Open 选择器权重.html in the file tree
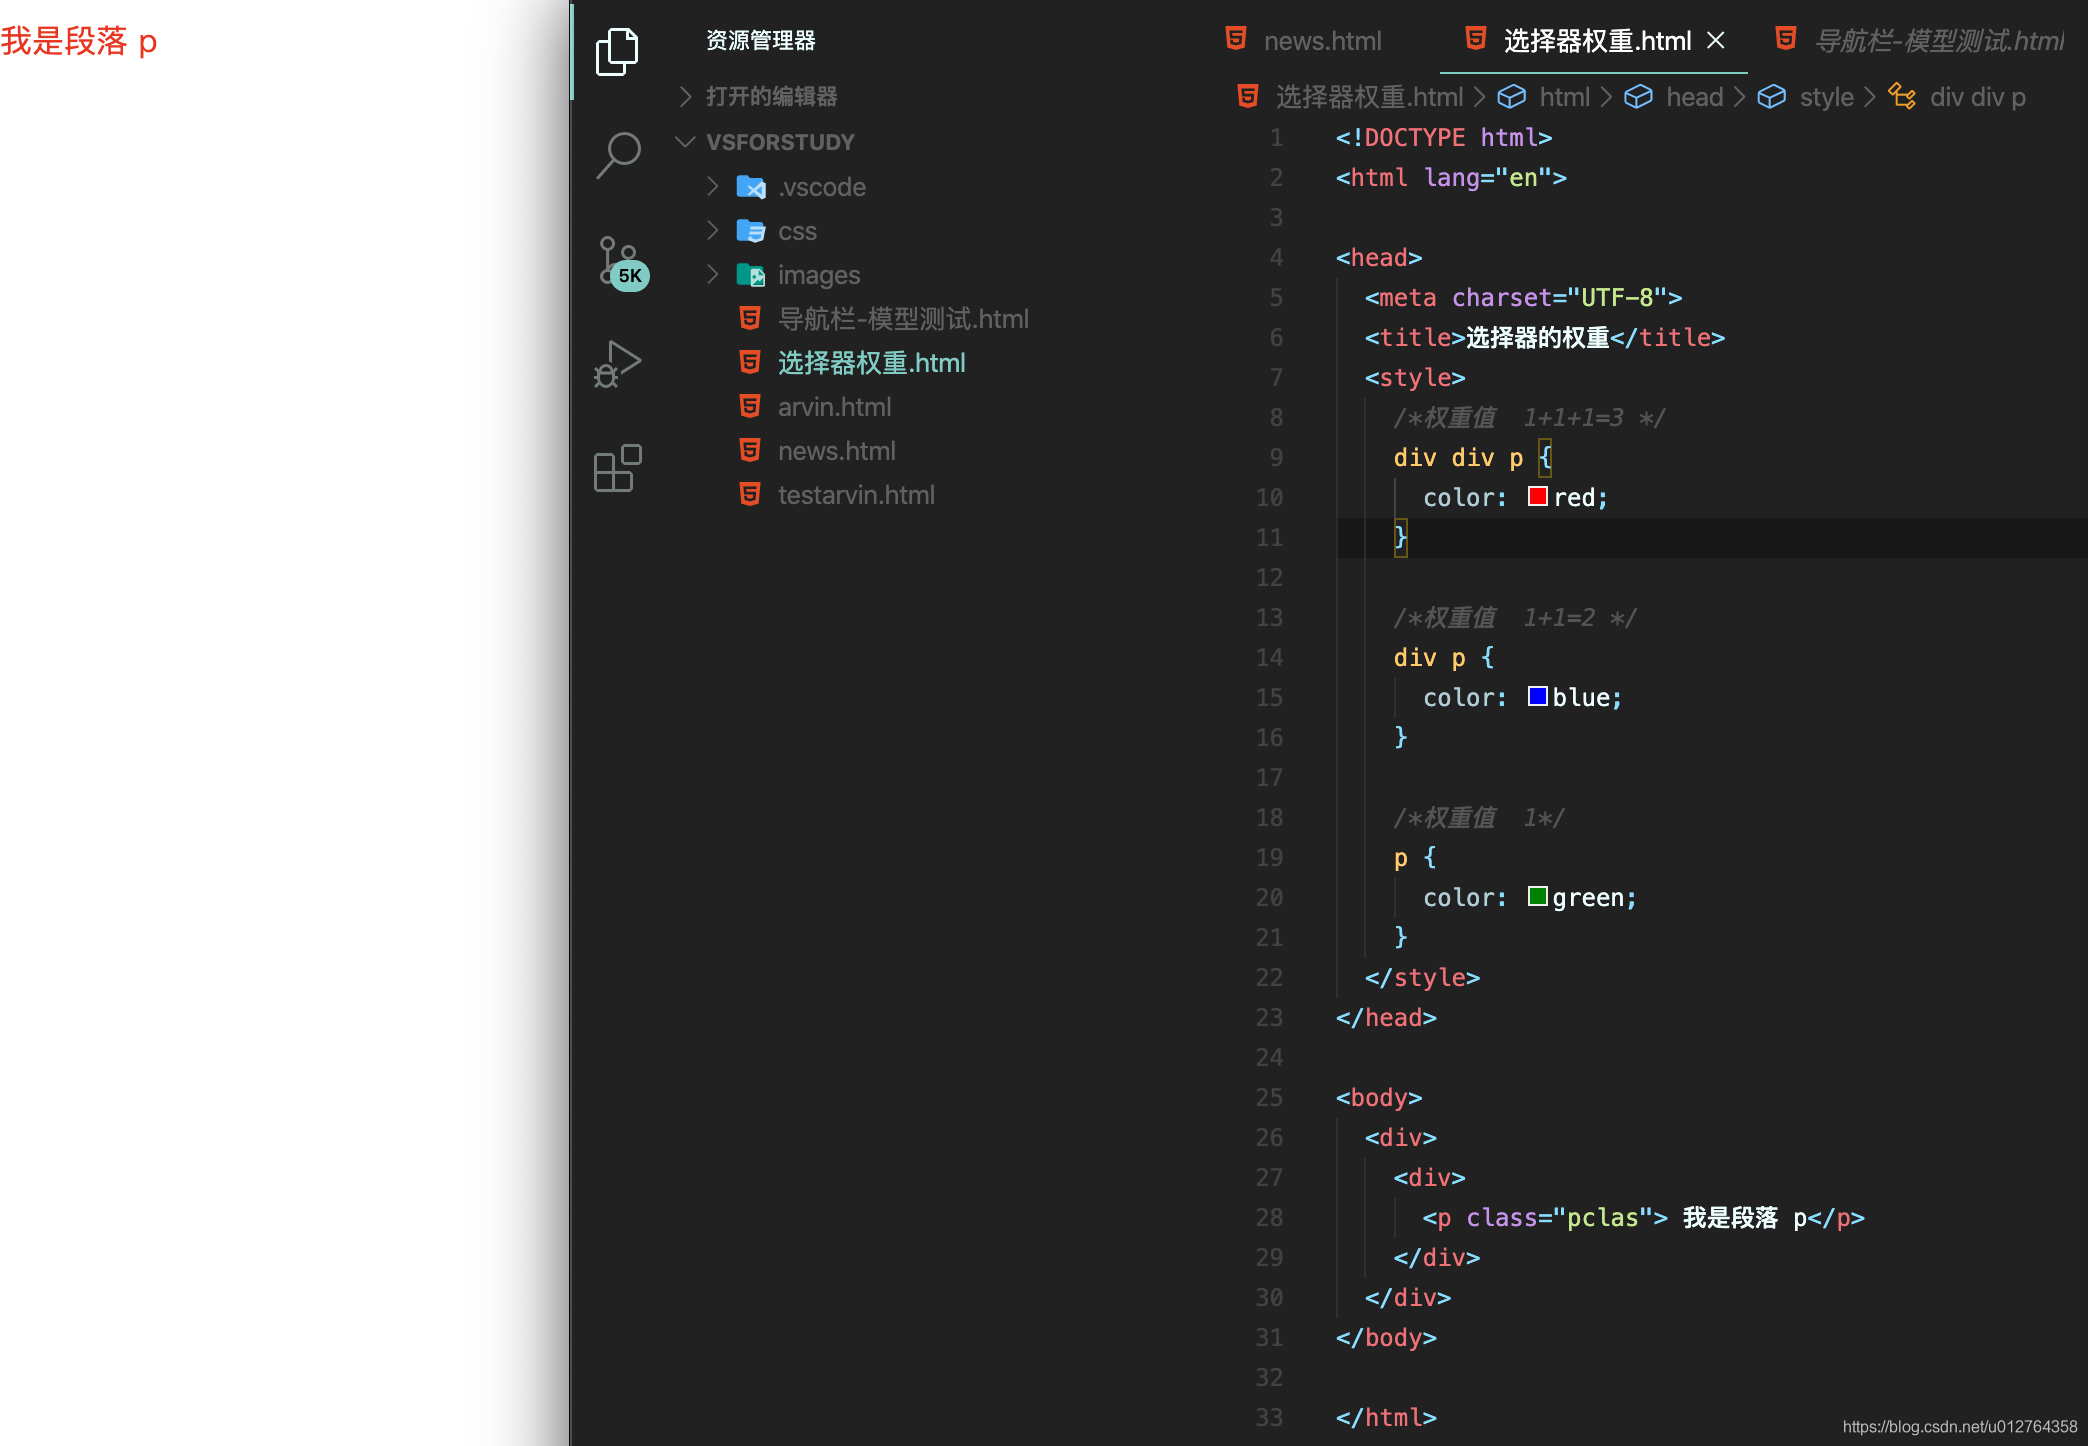The height and width of the screenshot is (1446, 2088). tap(871, 363)
